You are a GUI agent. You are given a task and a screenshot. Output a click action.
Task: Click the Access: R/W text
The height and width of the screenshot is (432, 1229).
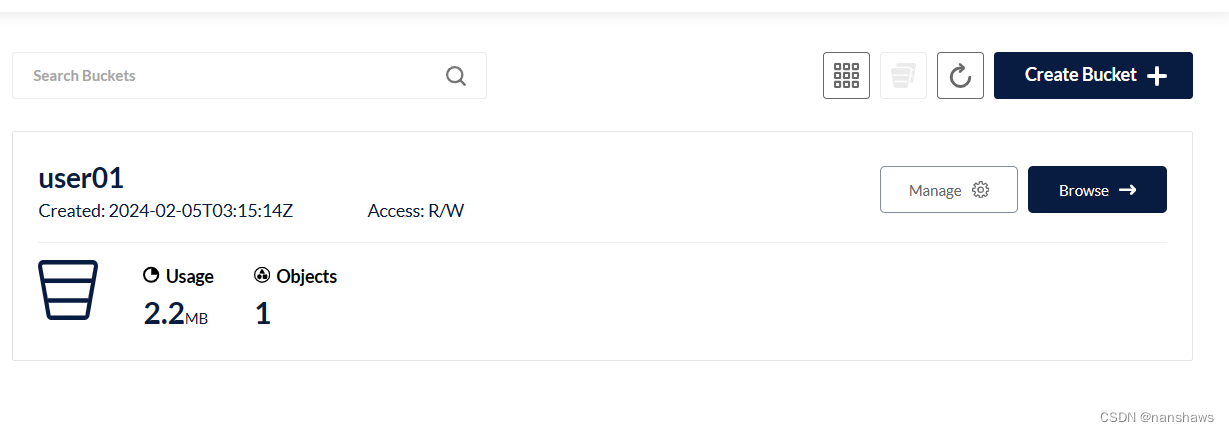[416, 211]
